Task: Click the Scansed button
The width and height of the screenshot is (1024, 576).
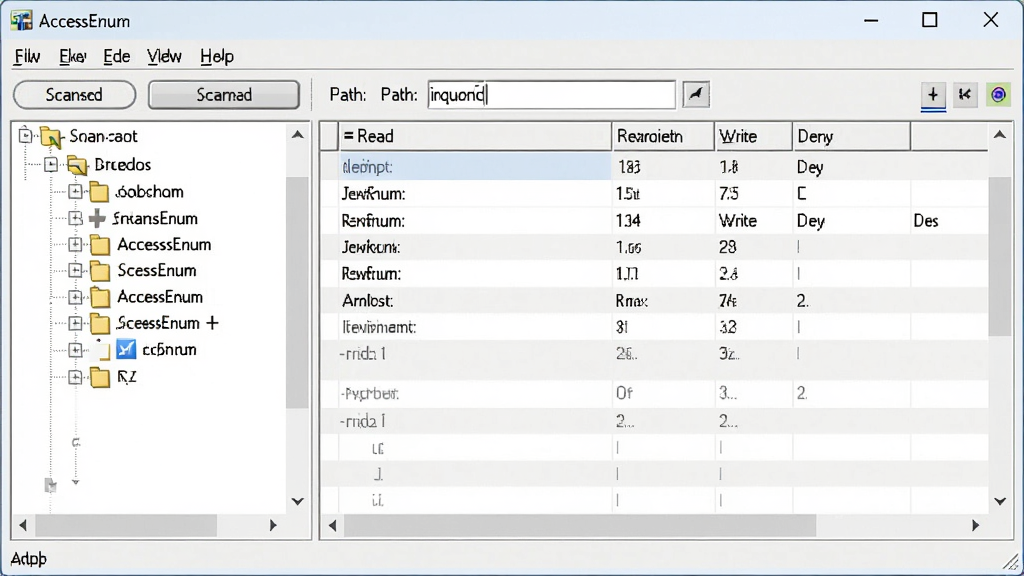Action: point(74,95)
